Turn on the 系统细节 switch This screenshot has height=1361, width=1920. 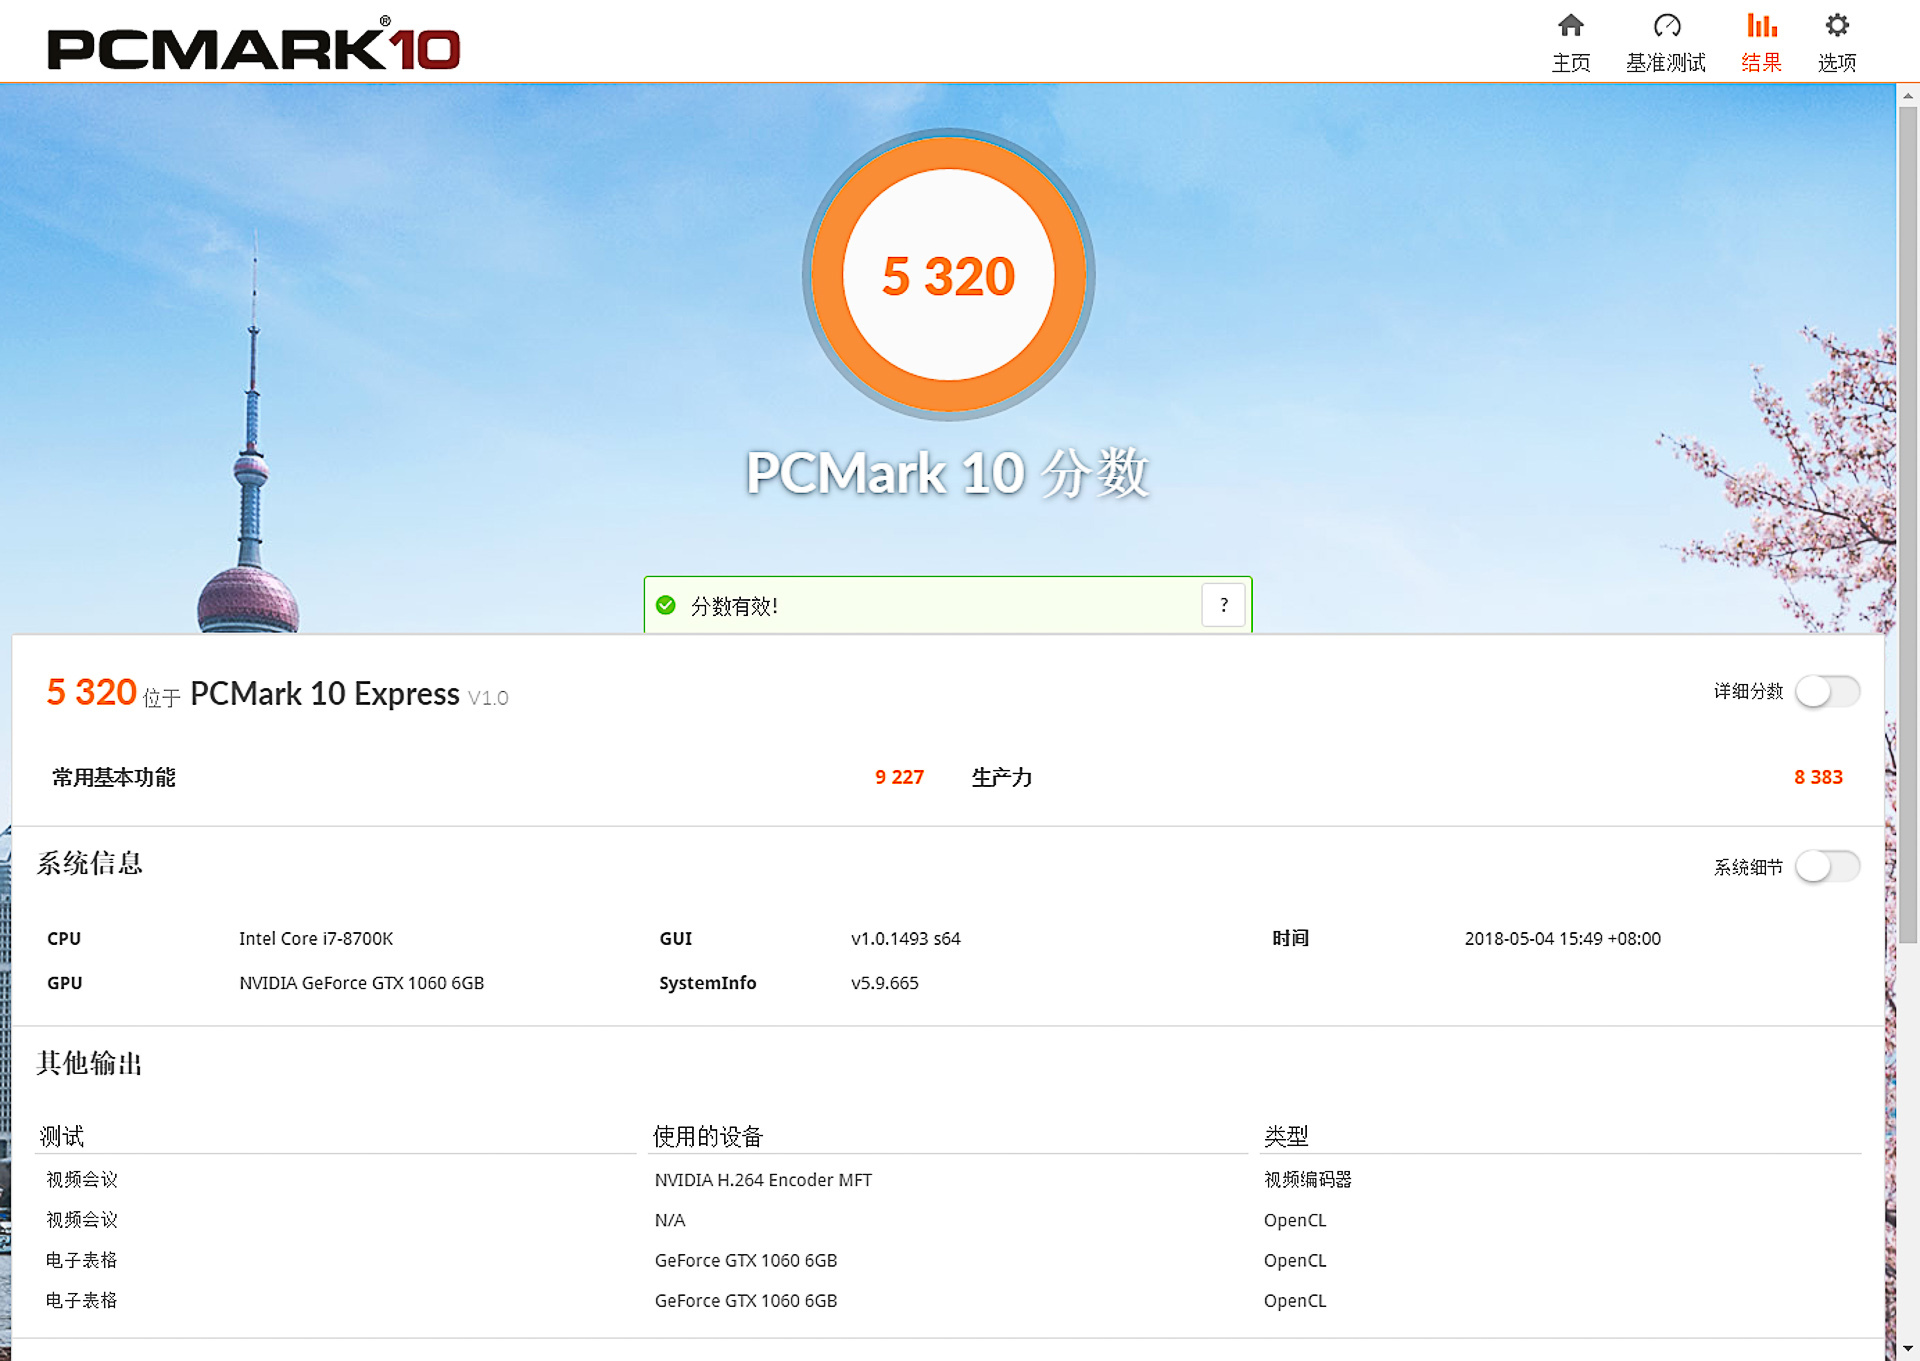tap(1829, 867)
